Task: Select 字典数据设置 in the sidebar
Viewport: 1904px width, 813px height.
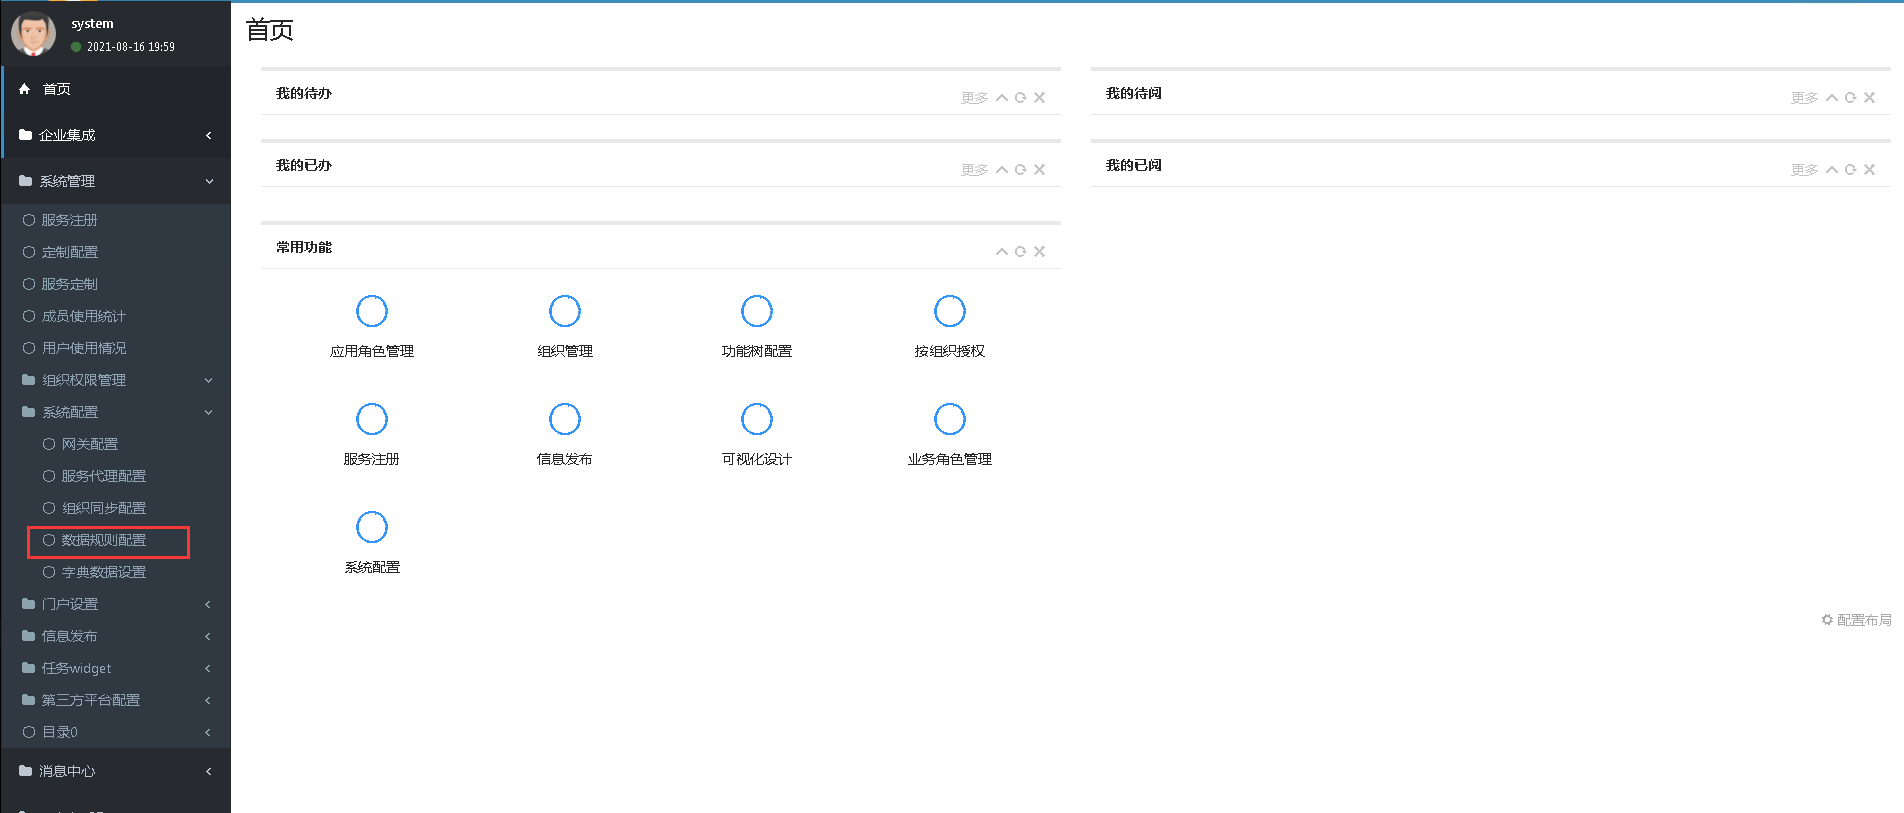Action: 104,572
